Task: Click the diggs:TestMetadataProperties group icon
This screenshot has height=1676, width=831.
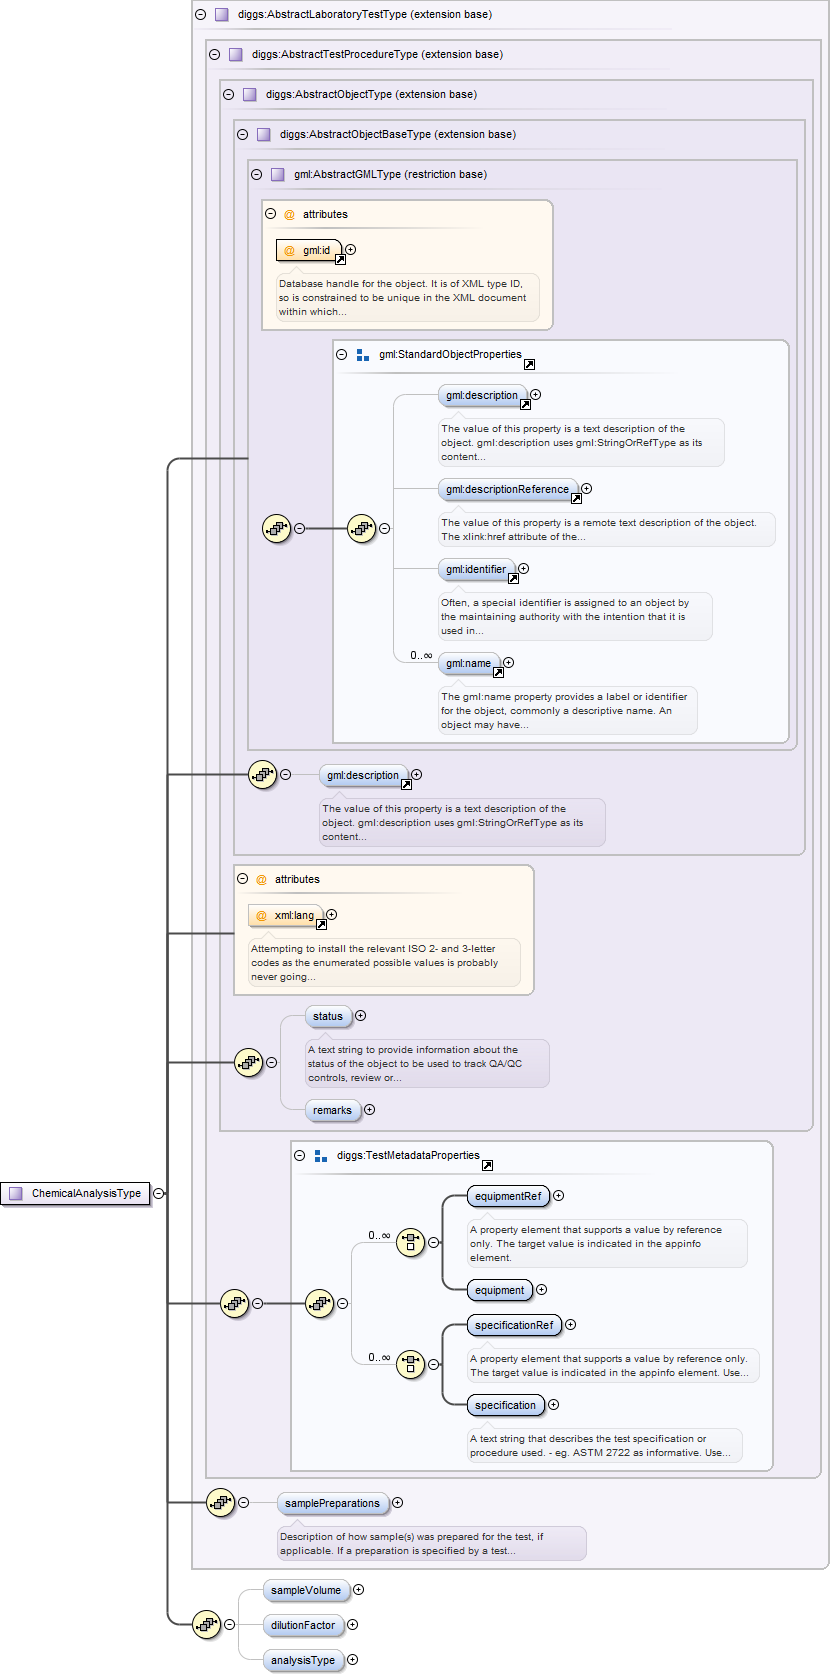Action: [321, 1156]
